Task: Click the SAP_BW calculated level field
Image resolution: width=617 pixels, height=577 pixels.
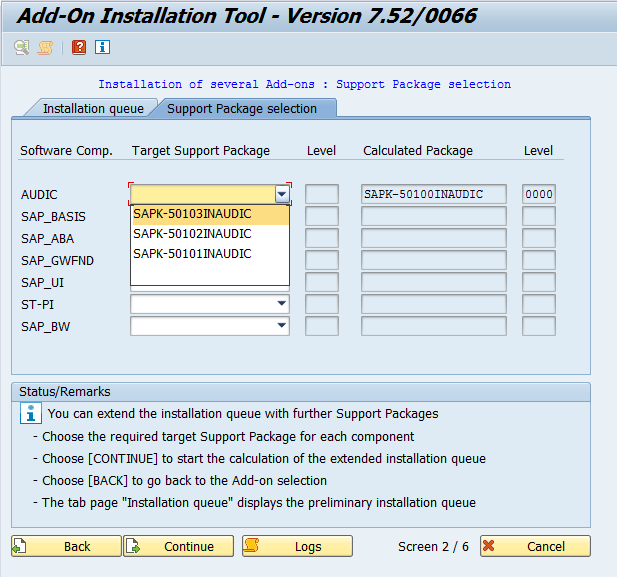Action: coord(539,326)
